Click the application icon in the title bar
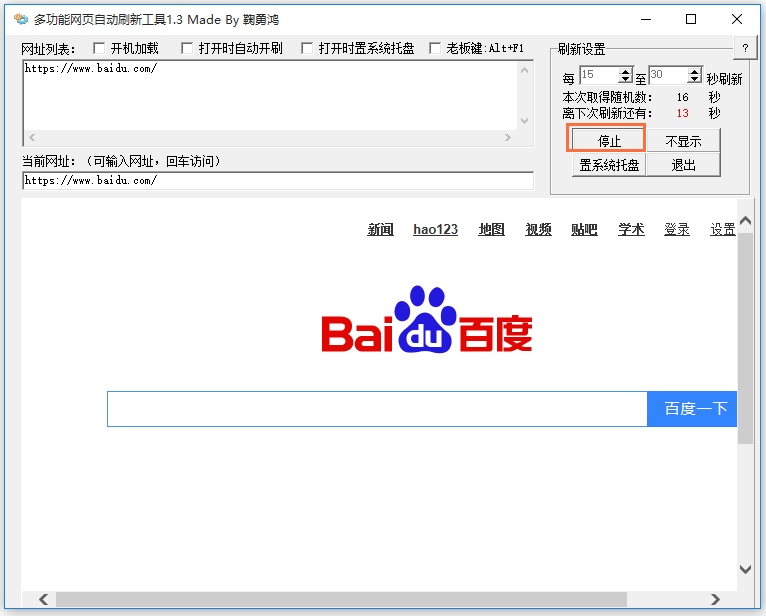Image resolution: width=766 pixels, height=616 pixels. [21, 19]
